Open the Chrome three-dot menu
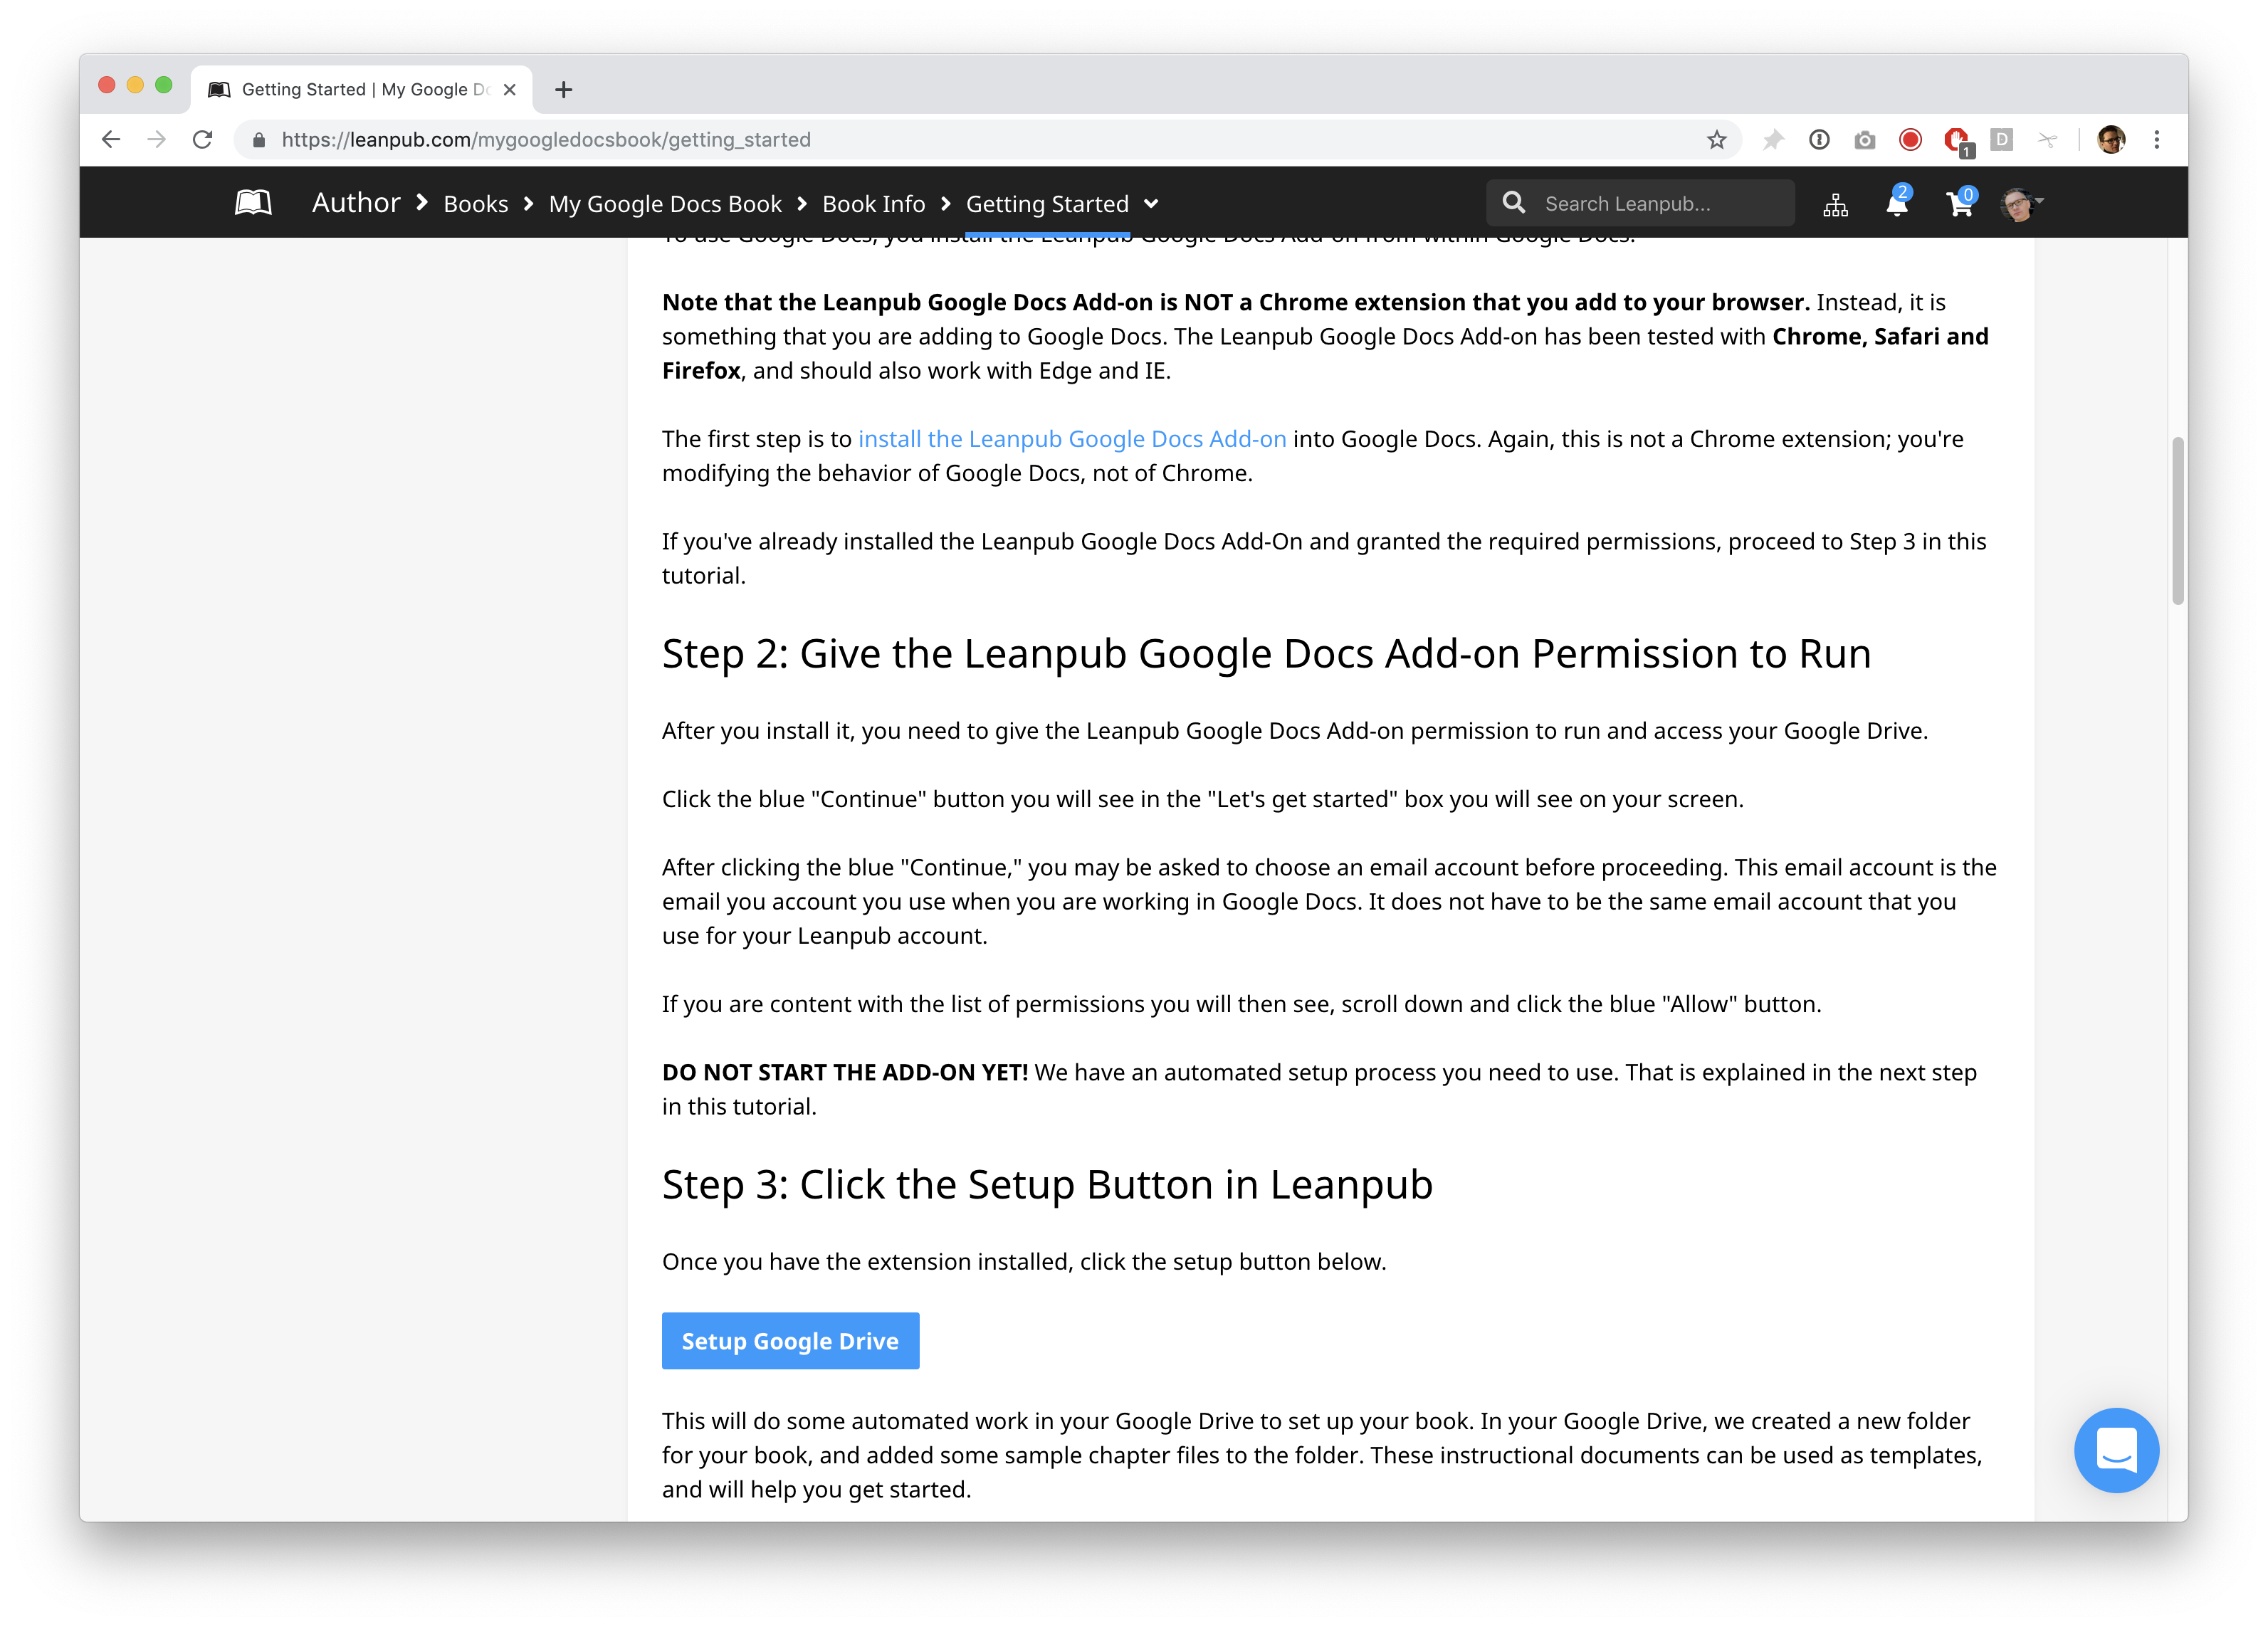Image resolution: width=2268 pixels, height=1627 pixels. click(2157, 140)
